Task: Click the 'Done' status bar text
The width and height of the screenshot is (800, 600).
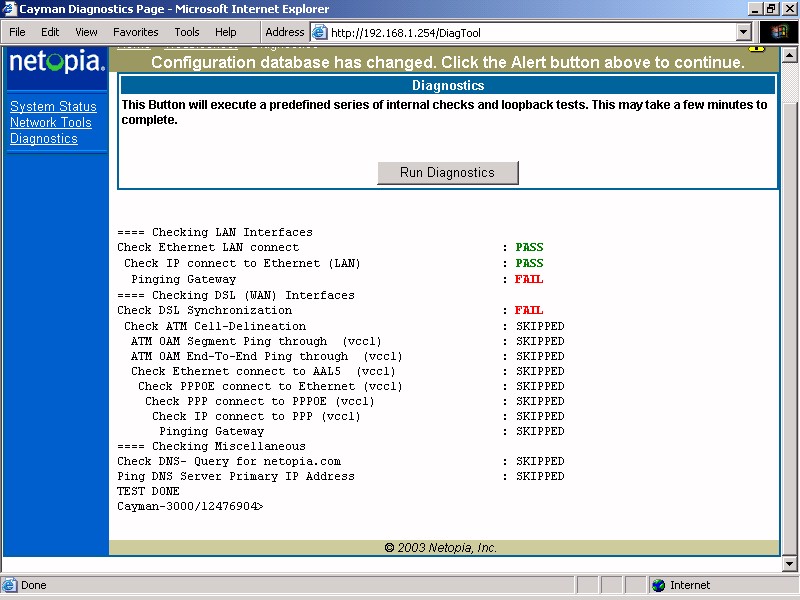Action: pyautogui.click(x=34, y=585)
